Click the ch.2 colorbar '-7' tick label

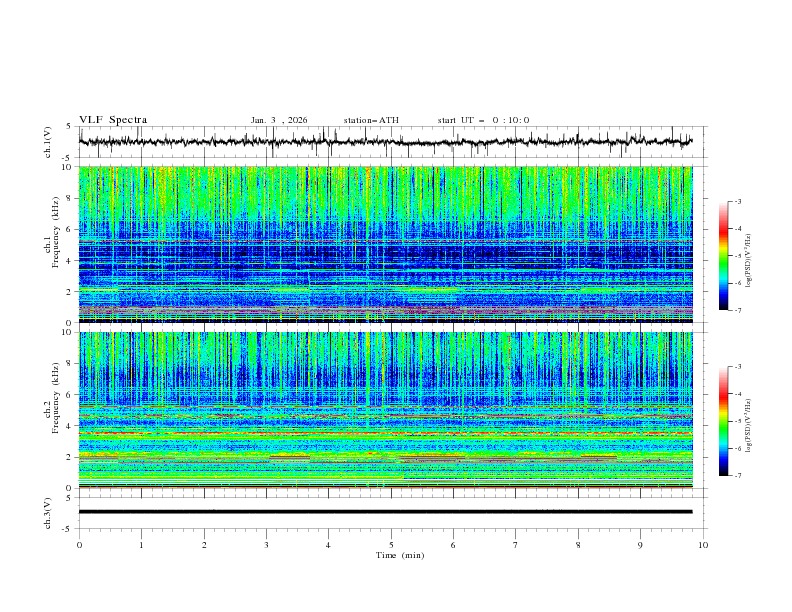click(738, 475)
